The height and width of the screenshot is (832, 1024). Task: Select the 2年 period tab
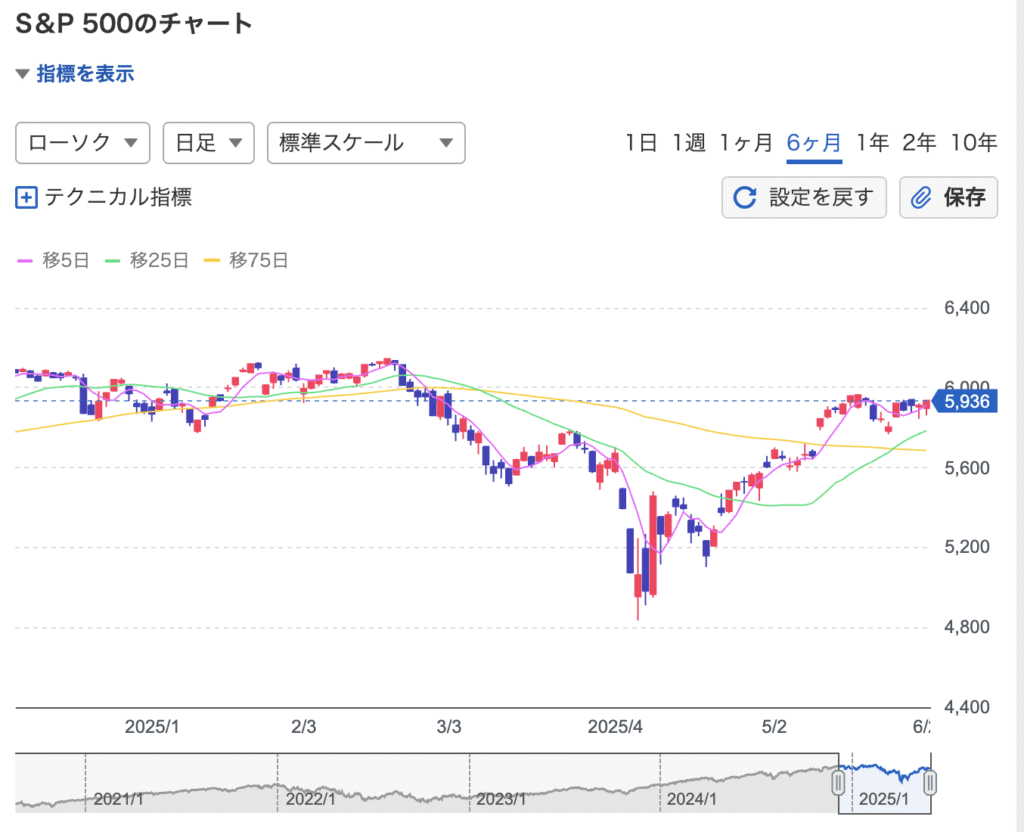click(x=920, y=142)
